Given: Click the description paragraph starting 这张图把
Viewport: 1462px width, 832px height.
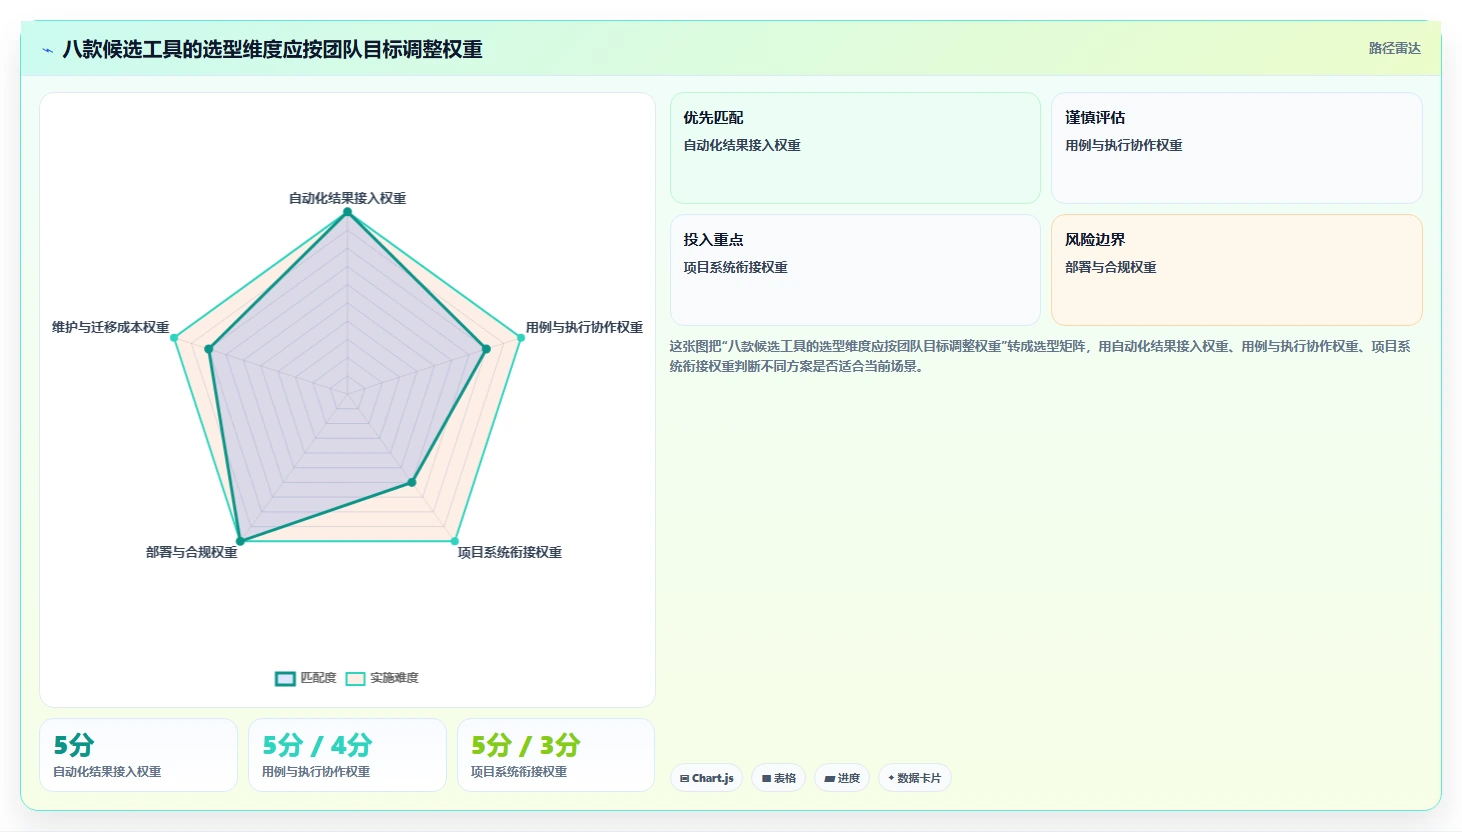Looking at the screenshot, I should tap(1040, 356).
